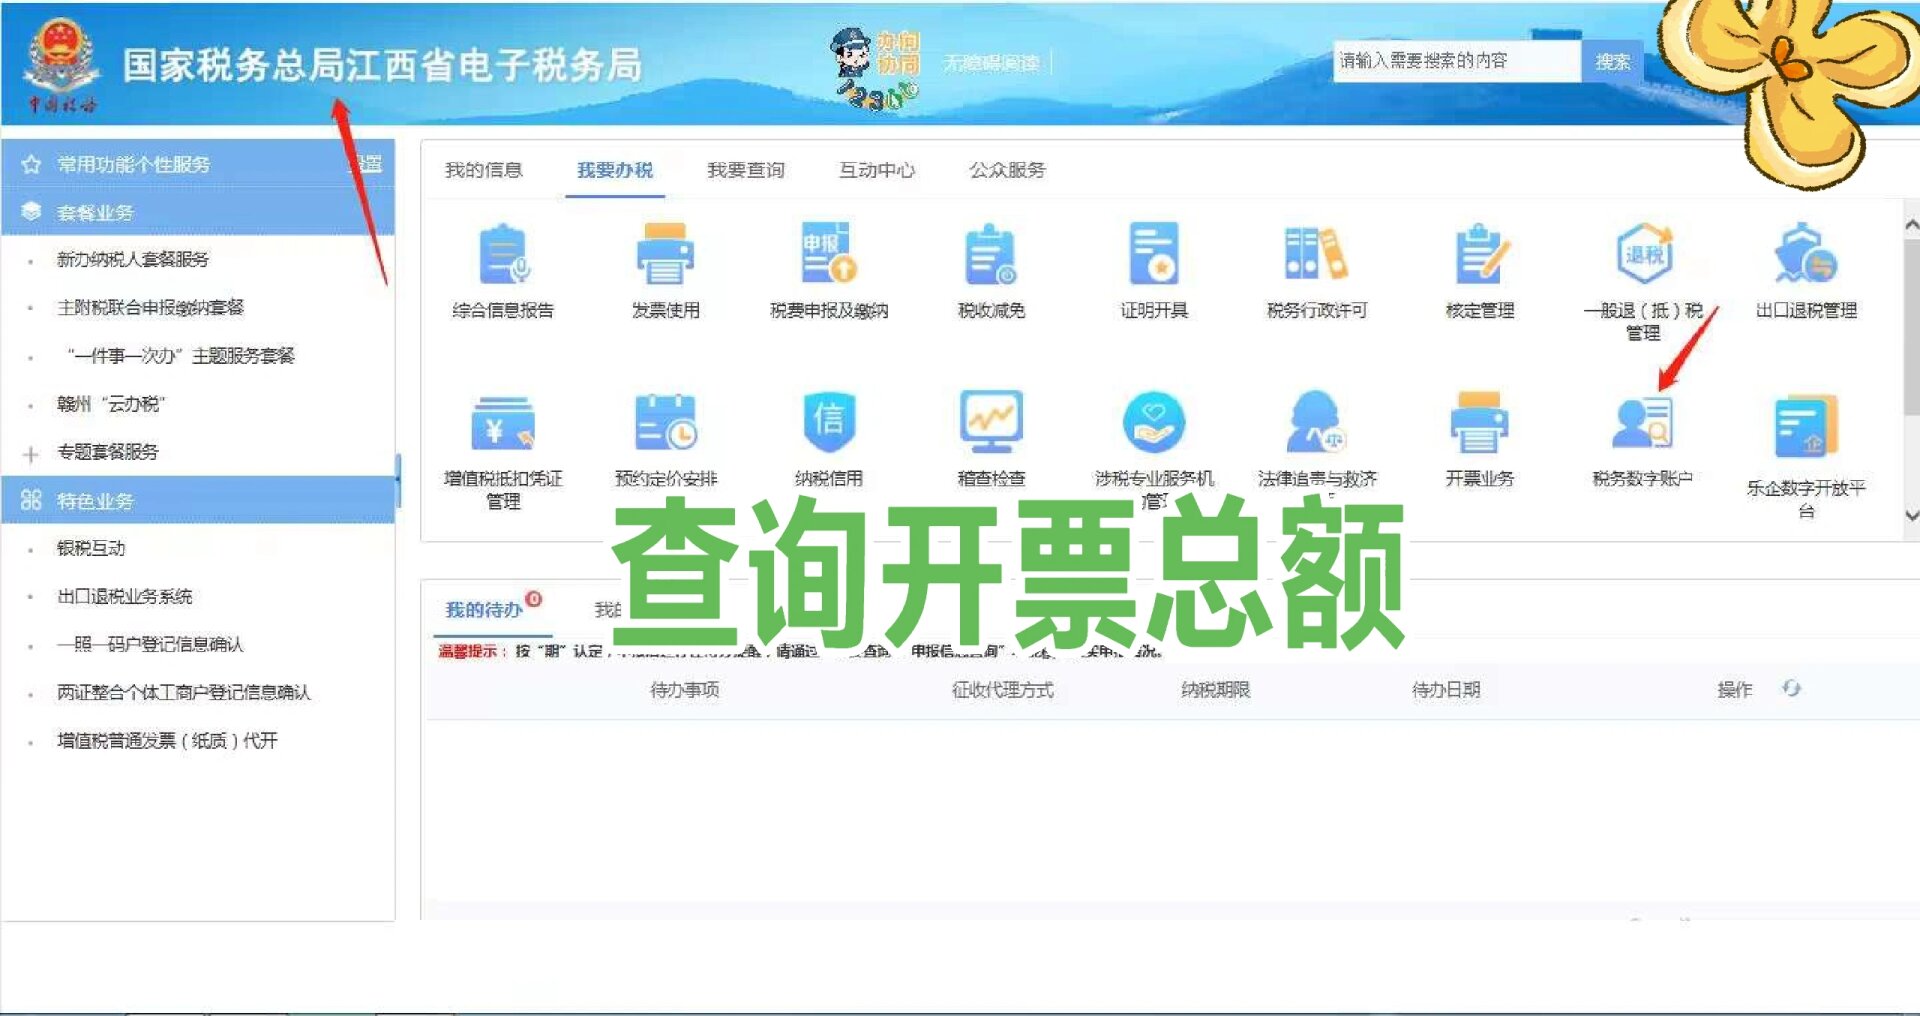Switch to the 我要查询 tab
The height and width of the screenshot is (1016, 1920).
(746, 170)
